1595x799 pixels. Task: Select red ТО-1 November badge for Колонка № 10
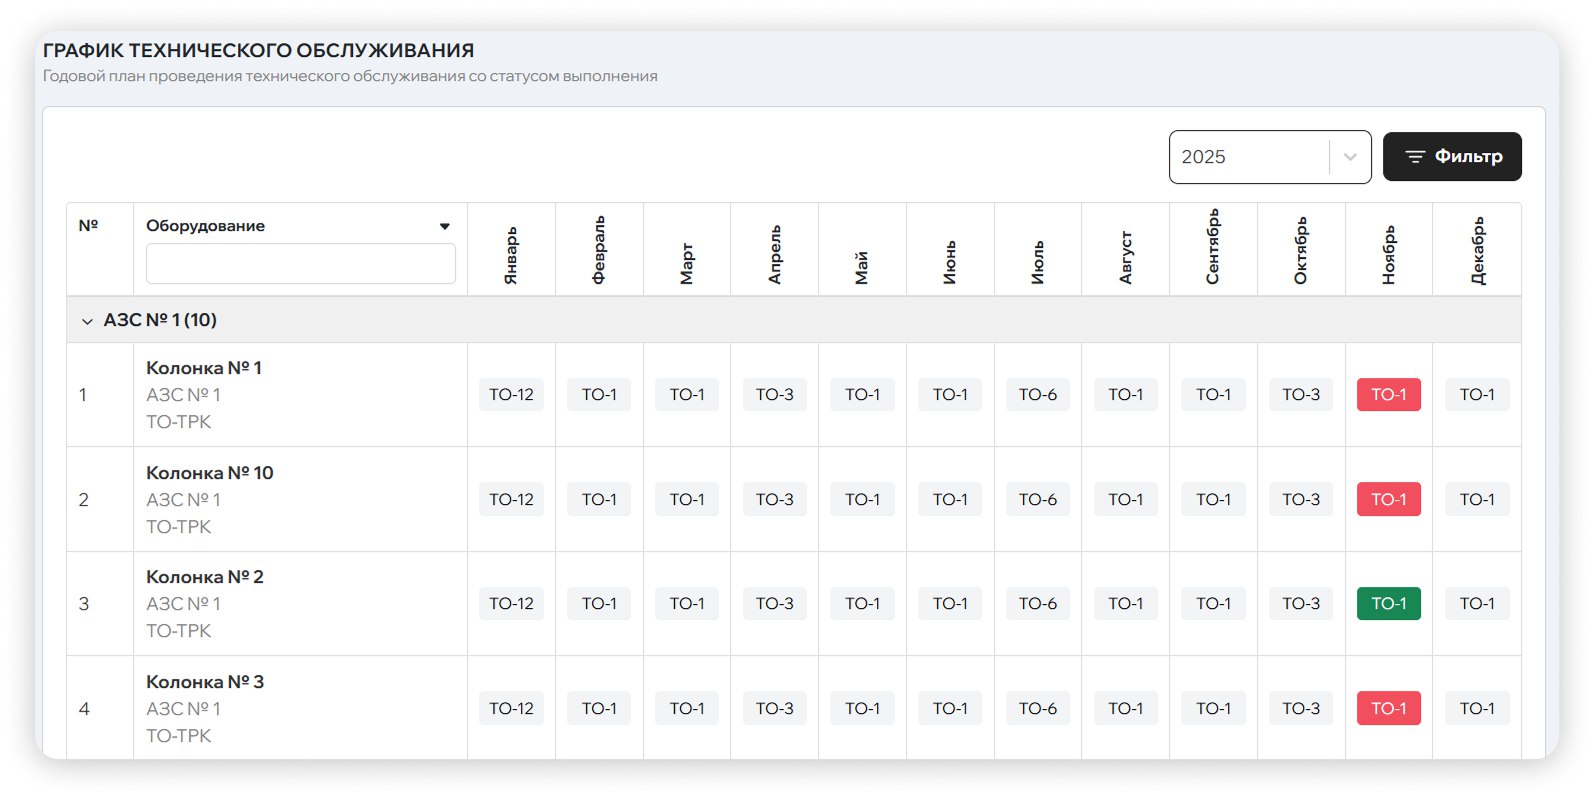[1388, 500]
